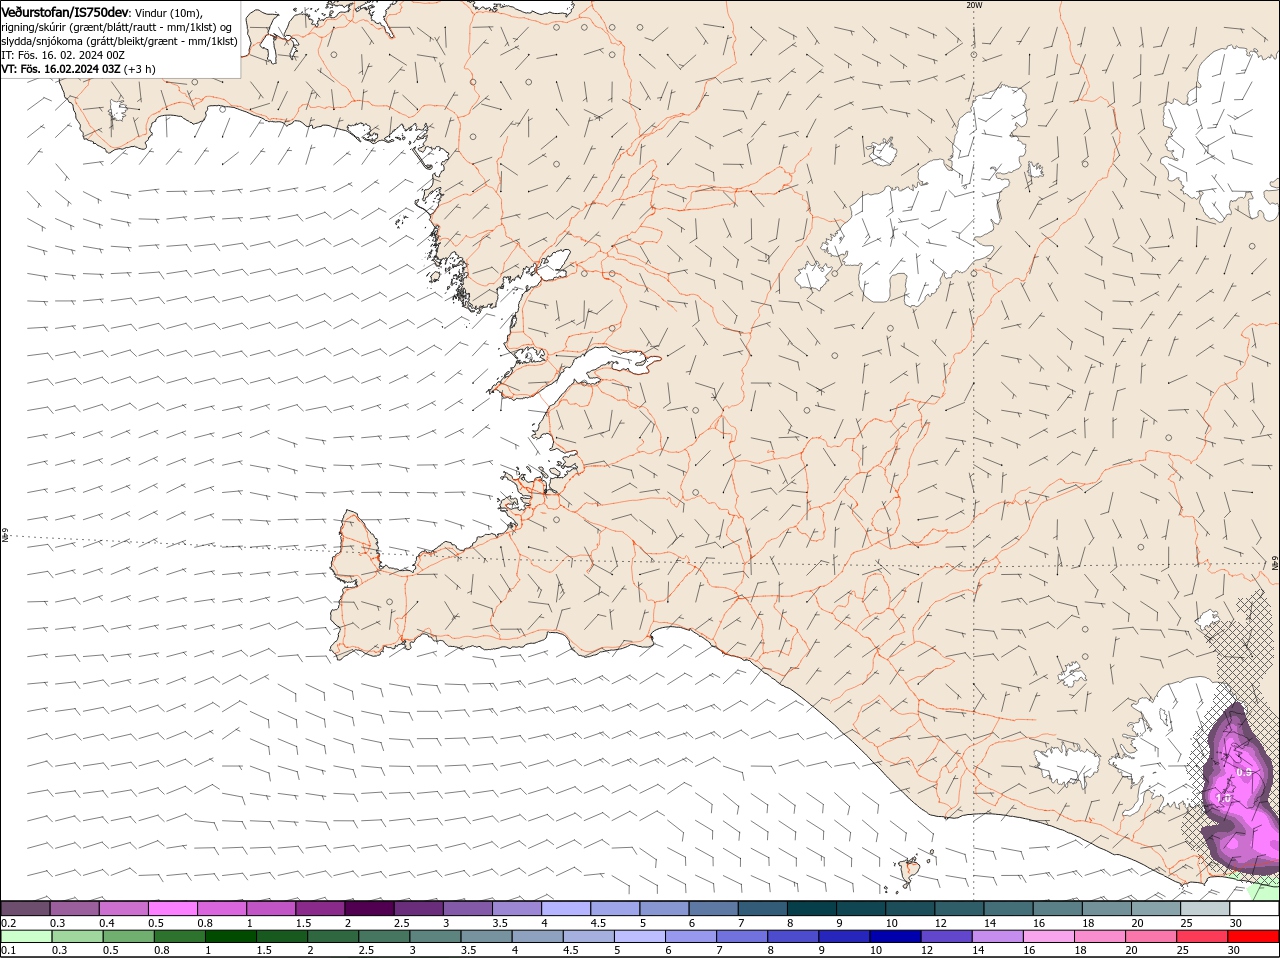Select the darkest purple swatch labeled 2 in upper scale
The image size is (1280, 958).
(x=369, y=908)
